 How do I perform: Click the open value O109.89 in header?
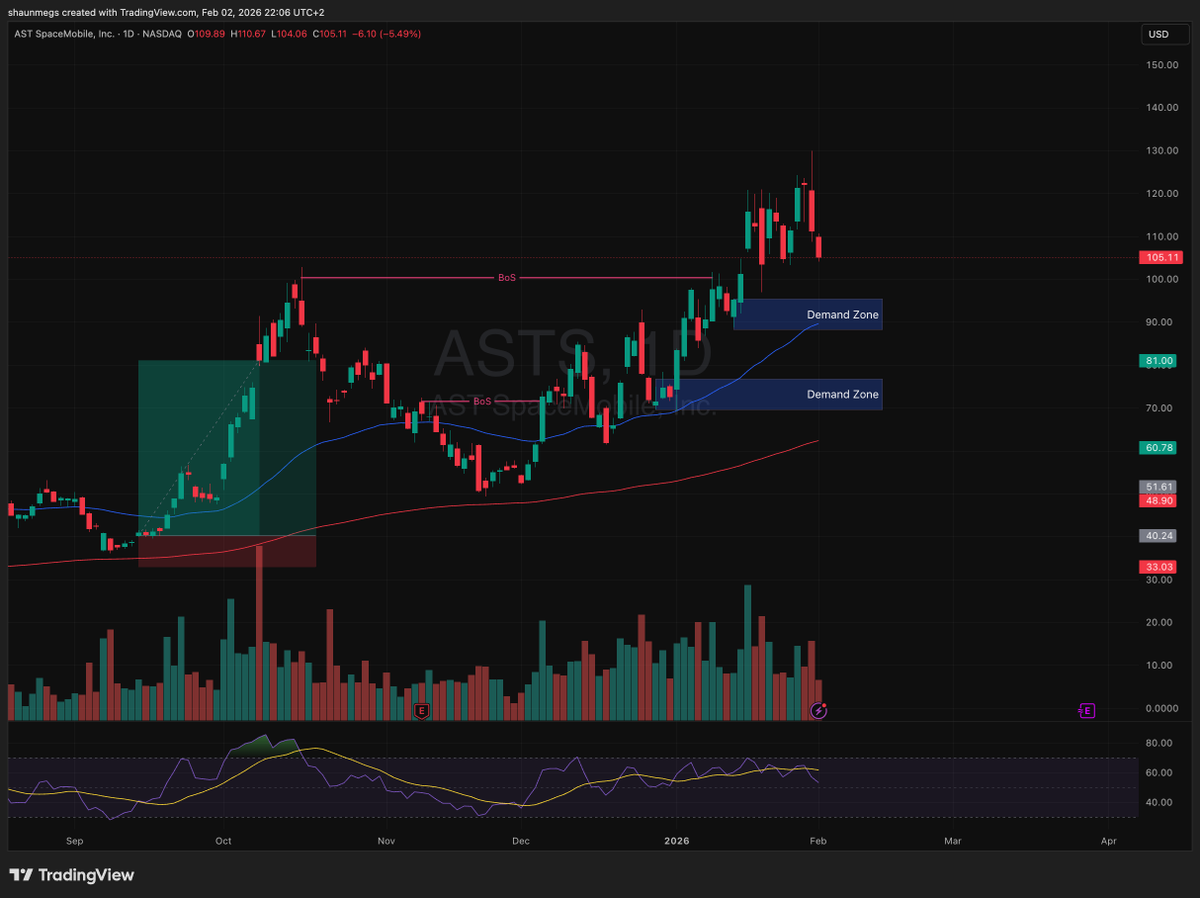pyautogui.click(x=208, y=33)
